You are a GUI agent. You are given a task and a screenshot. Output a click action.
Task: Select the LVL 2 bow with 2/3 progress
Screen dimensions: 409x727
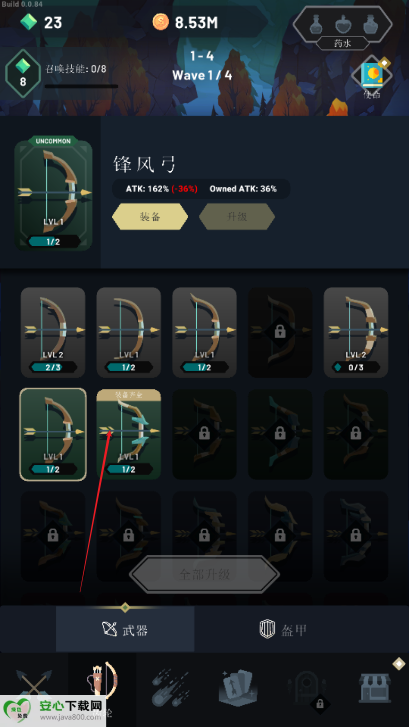53,332
